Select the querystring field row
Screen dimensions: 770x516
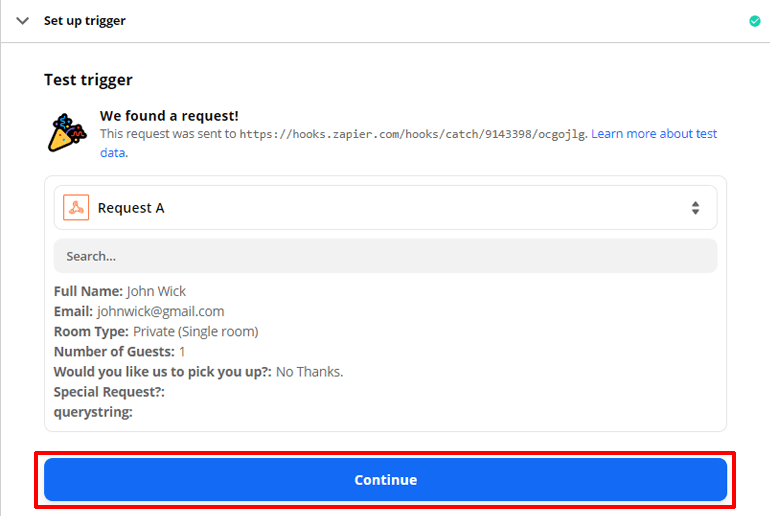click(x=93, y=412)
